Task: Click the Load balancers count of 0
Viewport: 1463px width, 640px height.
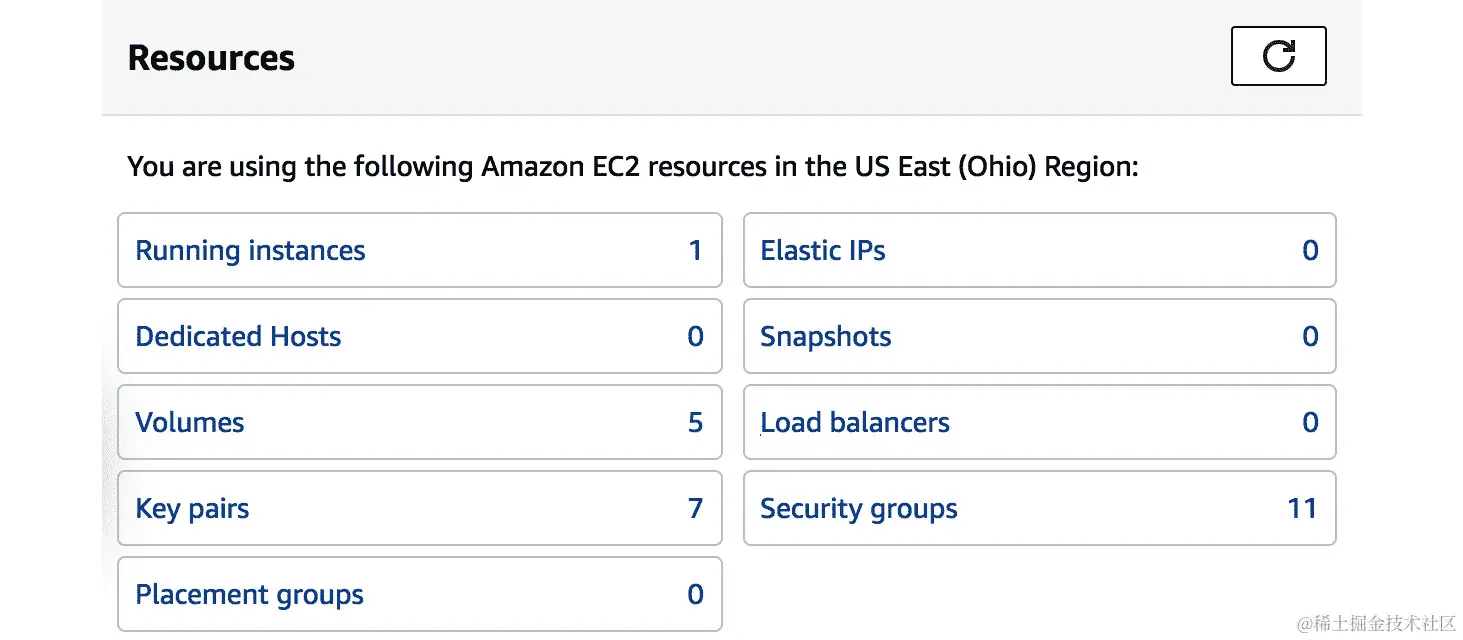Action: (1310, 422)
